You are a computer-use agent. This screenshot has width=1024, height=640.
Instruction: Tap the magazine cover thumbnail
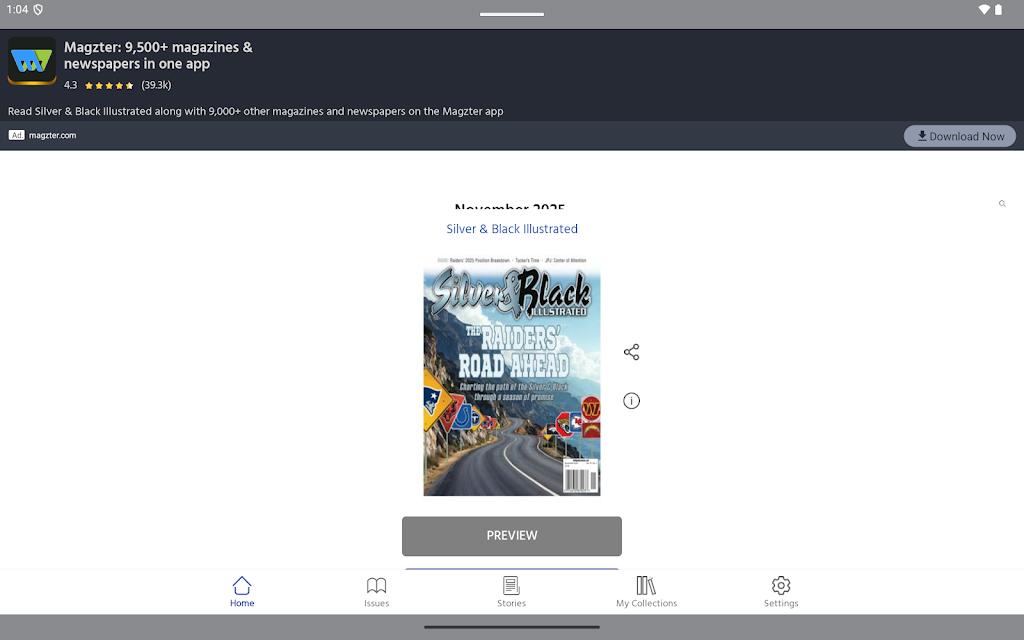click(x=511, y=376)
